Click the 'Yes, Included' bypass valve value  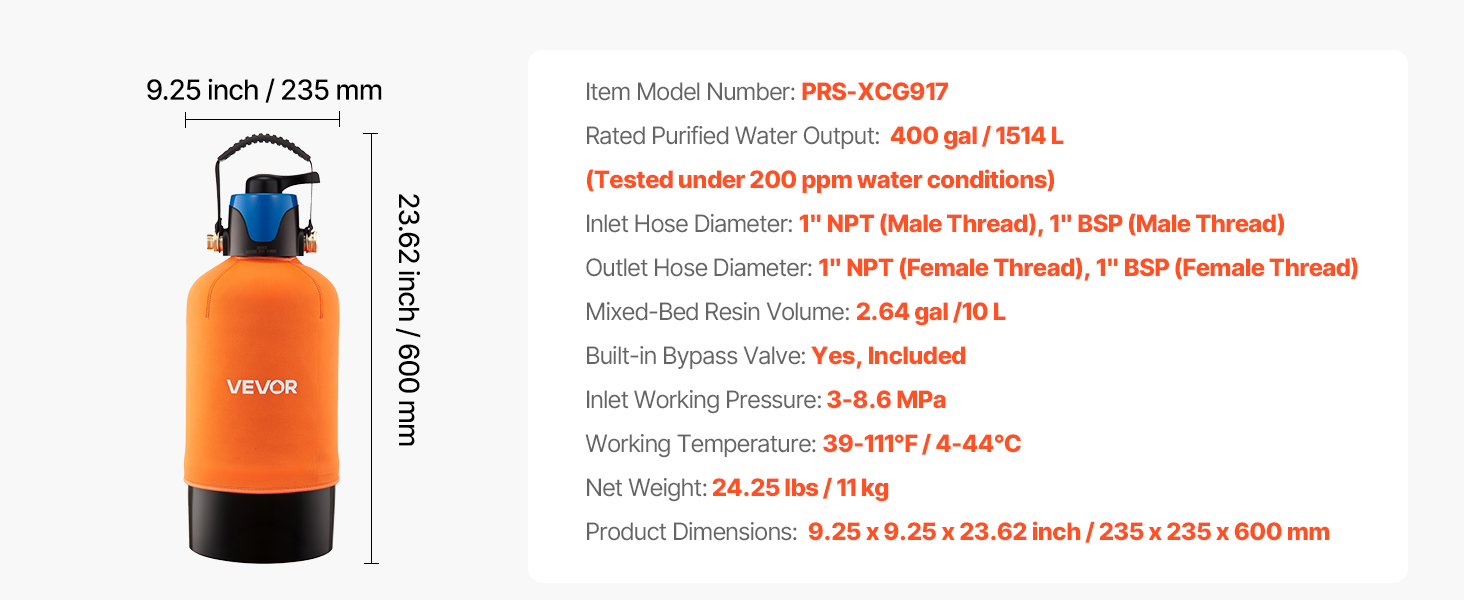pyautogui.click(x=888, y=356)
